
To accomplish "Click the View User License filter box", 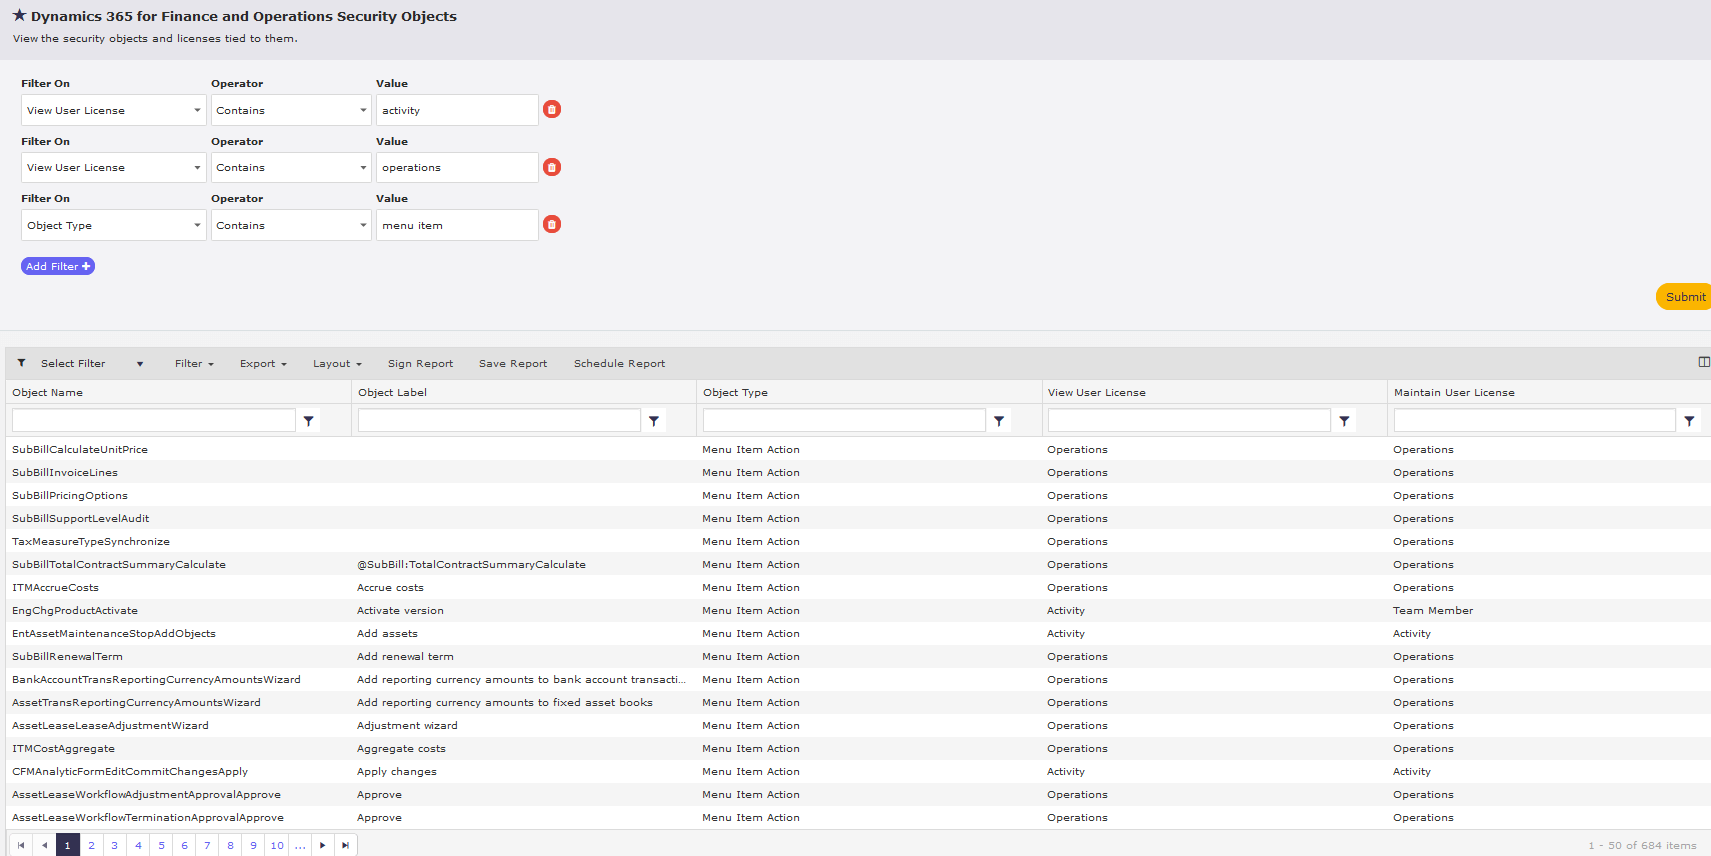I will click(x=1189, y=420).
